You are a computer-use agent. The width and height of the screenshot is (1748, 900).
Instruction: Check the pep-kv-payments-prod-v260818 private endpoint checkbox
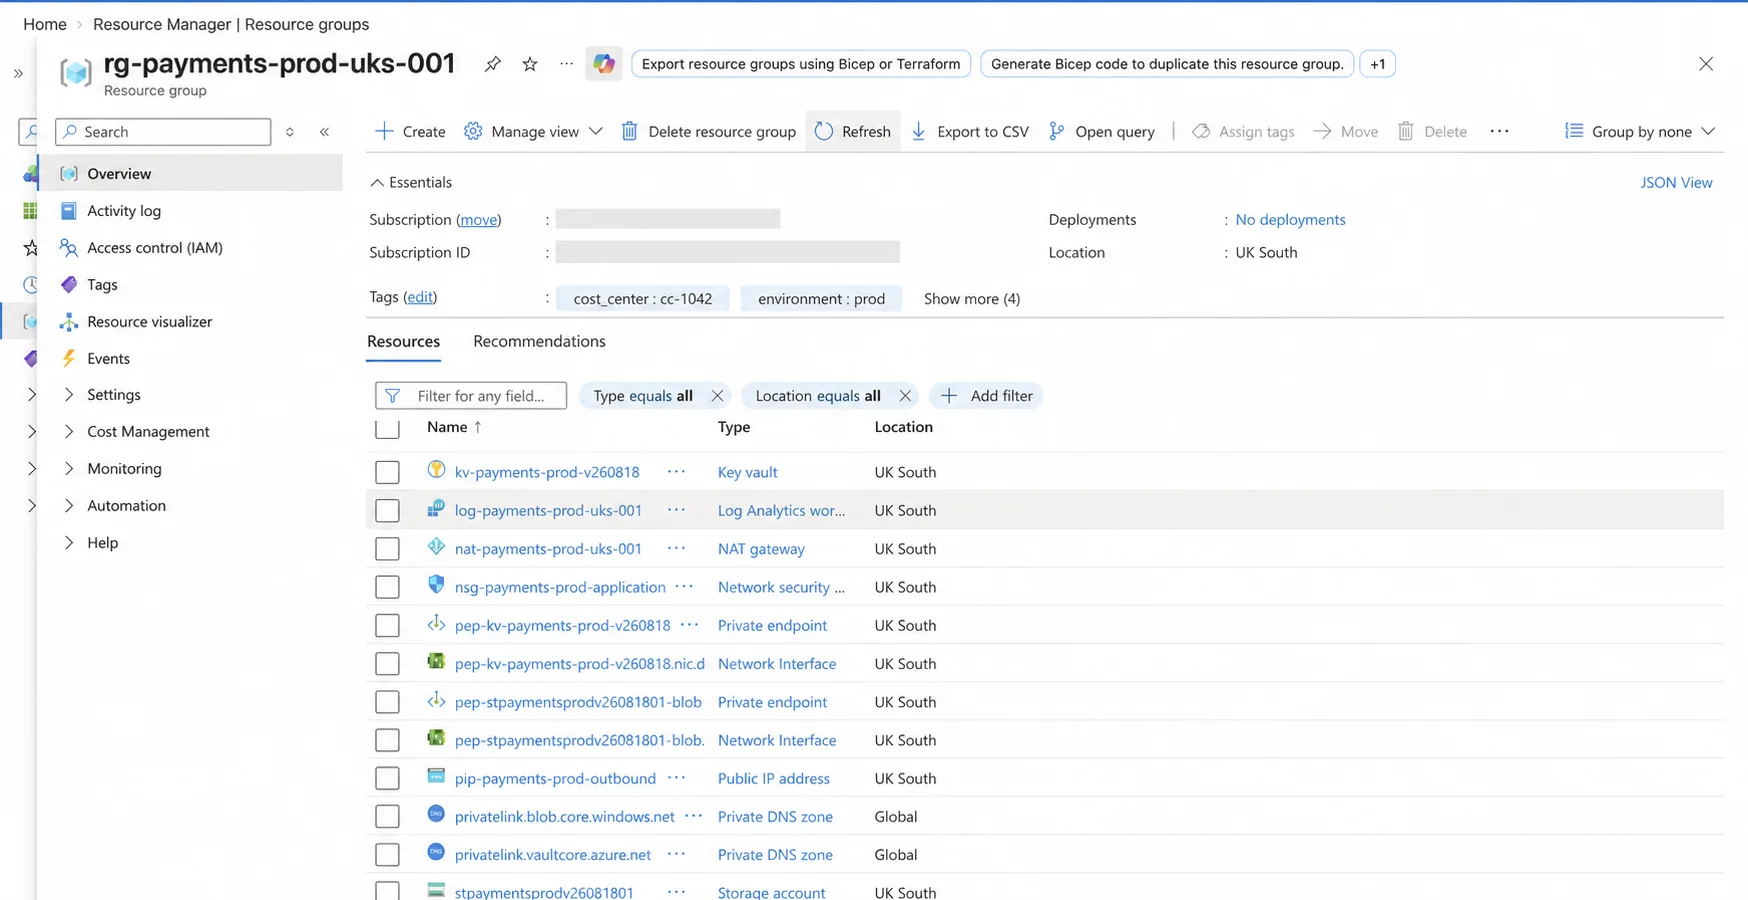pyautogui.click(x=387, y=626)
